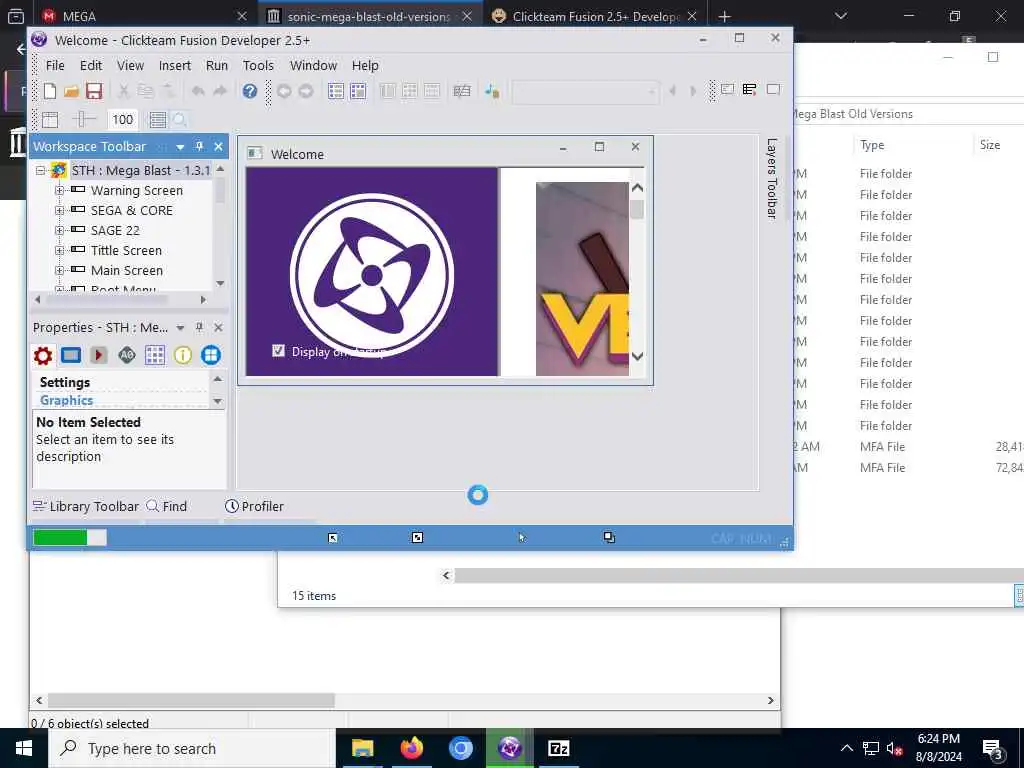Open the Workspace Toolbar options dropdown arrow
The height and width of the screenshot is (768, 1024).
[180, 147]
